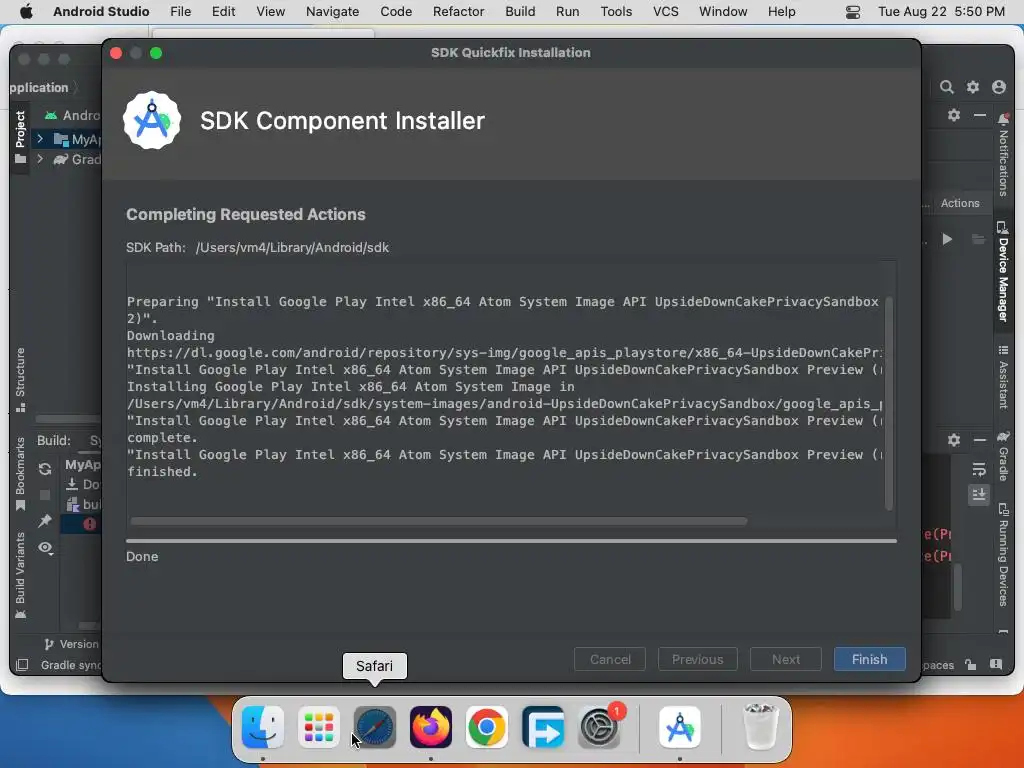Open the Tools menu
The image size is (1024, 768).
(616, 11)
